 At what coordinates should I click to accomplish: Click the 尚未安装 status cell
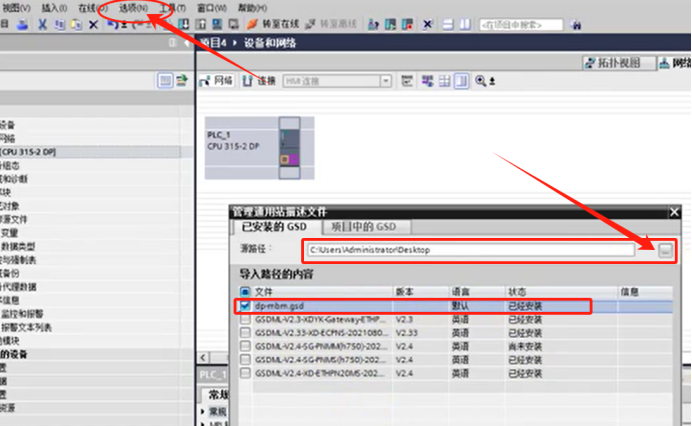pos(525,347)
